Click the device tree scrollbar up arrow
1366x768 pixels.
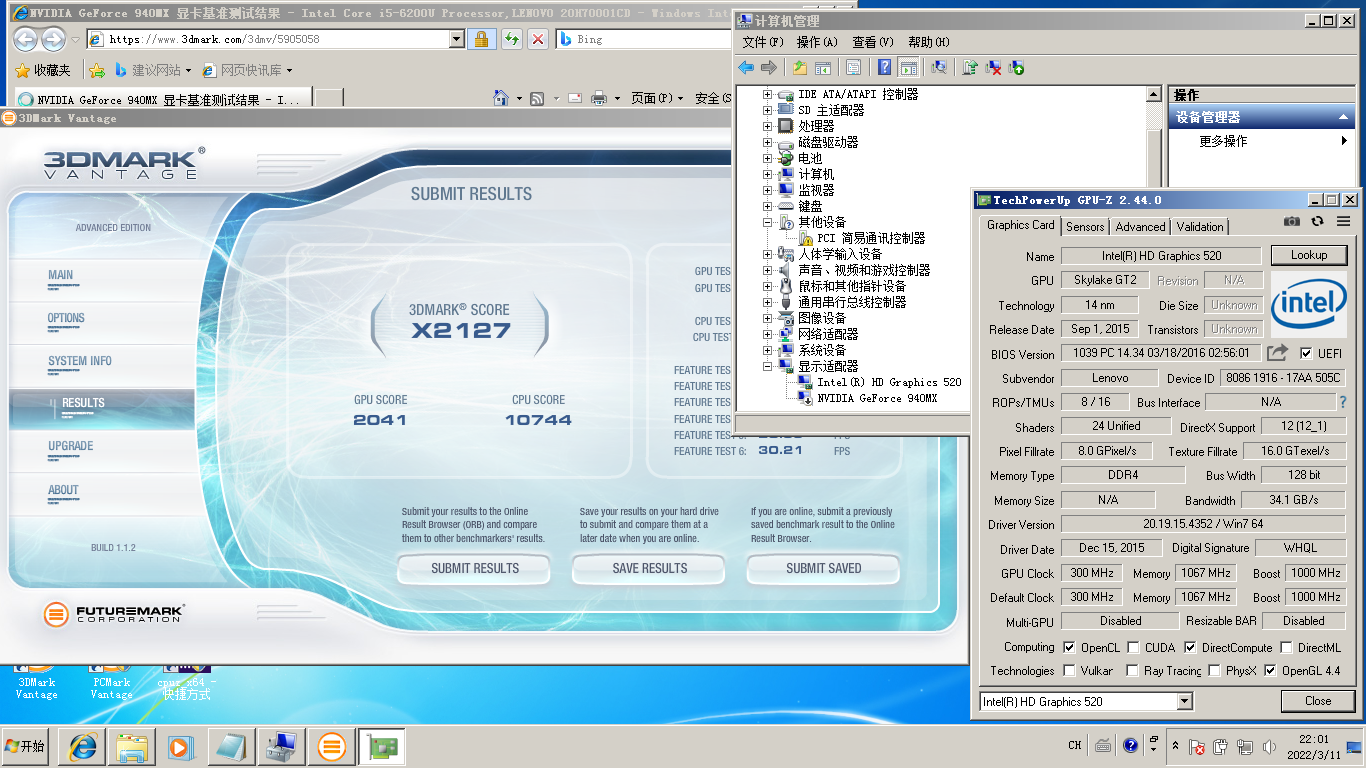(1153, 95)
